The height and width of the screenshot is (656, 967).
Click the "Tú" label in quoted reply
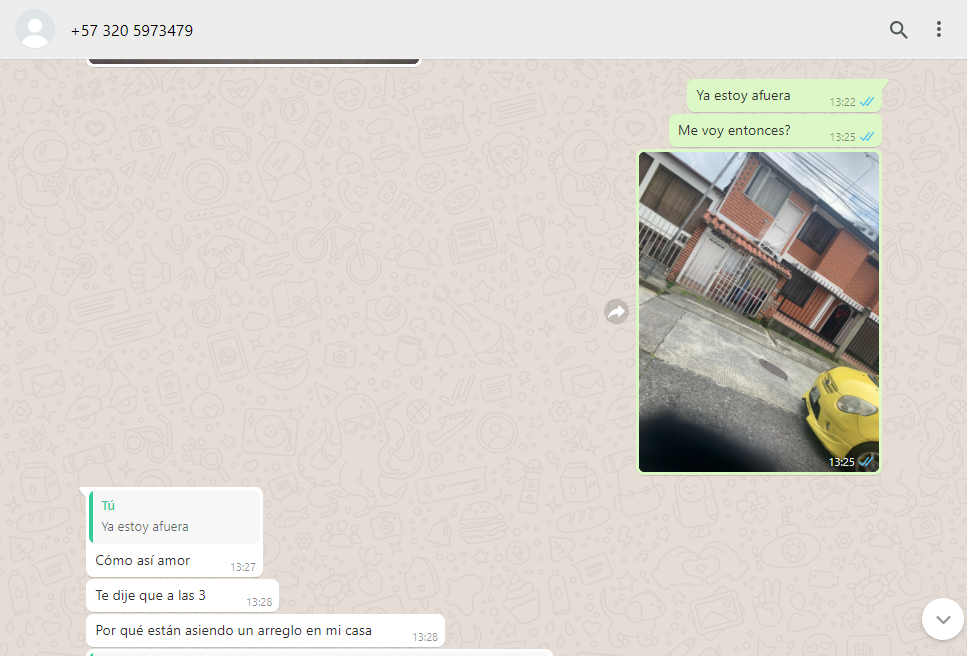pyautogui.click(x=108, y=505)
